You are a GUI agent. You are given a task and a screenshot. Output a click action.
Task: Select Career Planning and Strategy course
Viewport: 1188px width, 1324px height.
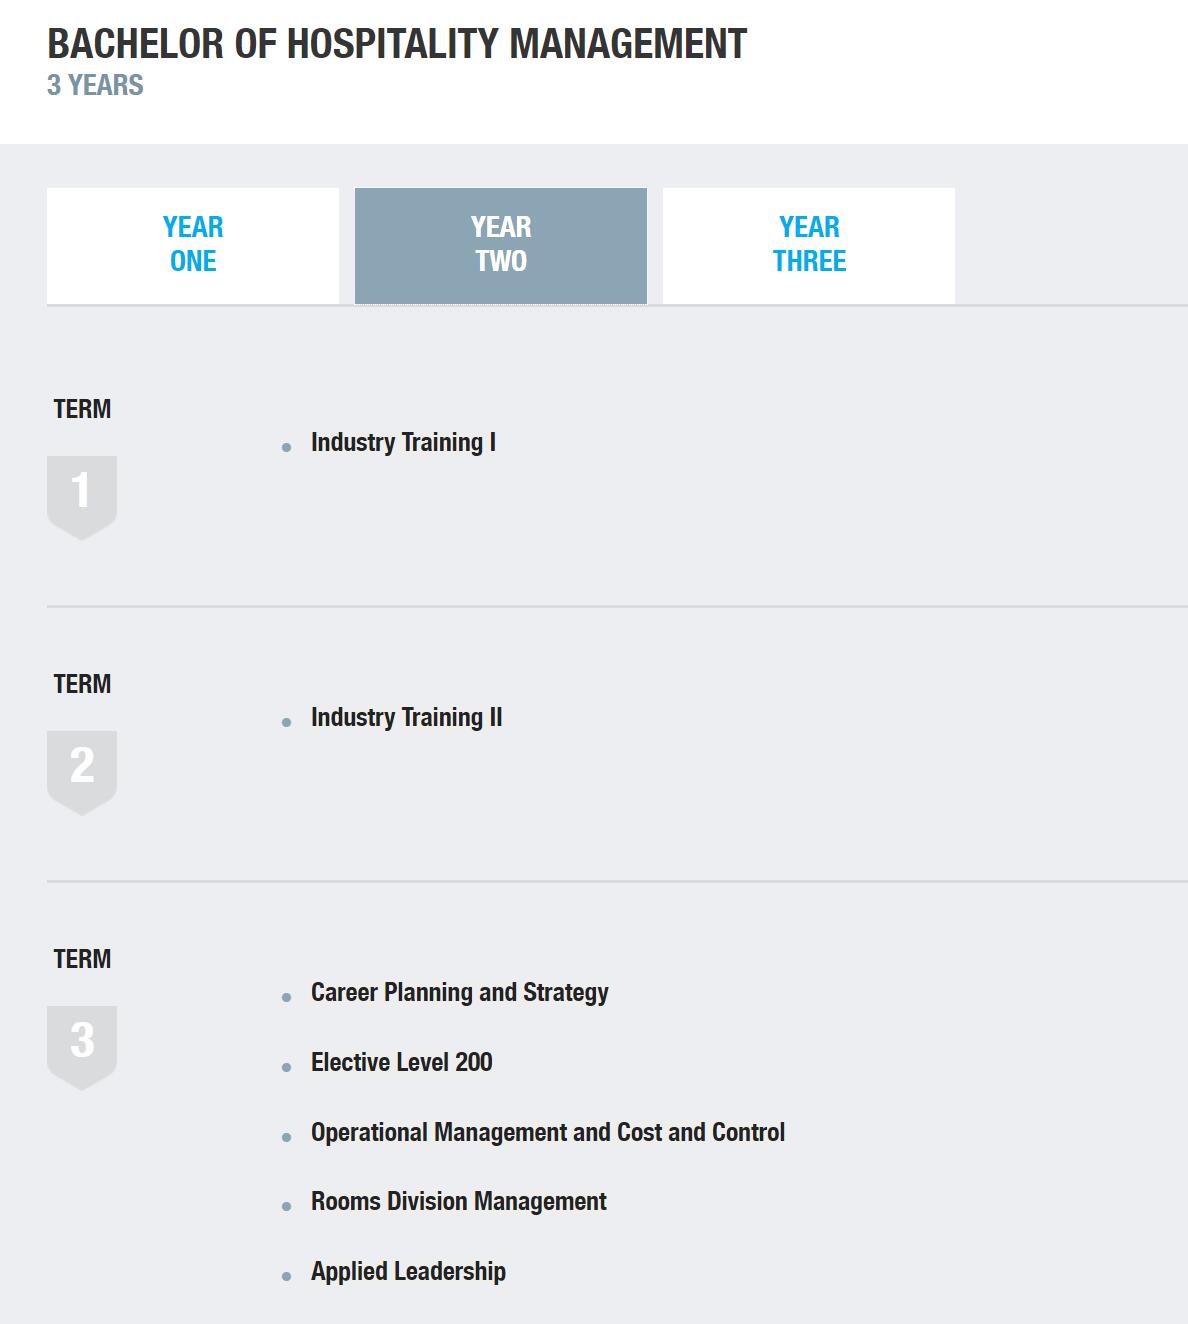point(459,993)
